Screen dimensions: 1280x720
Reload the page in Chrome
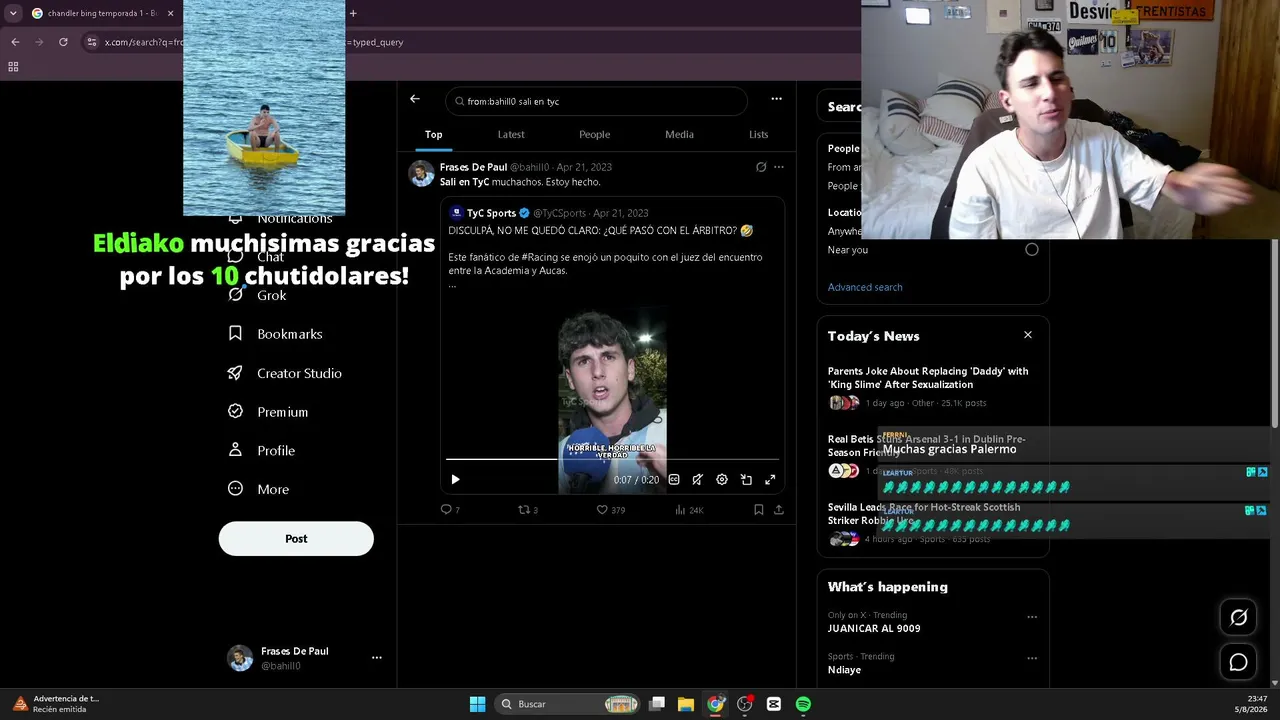tap(63, 42)
